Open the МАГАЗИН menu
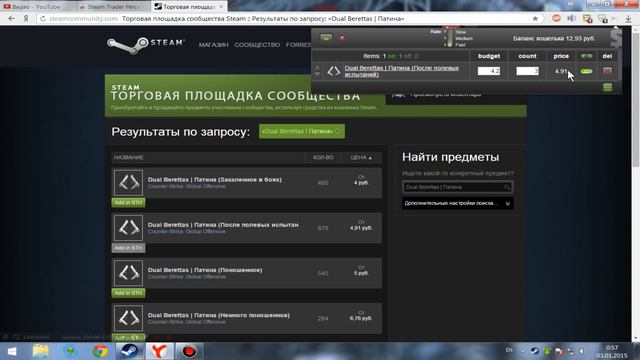Viewport: 640px width, 360px height. [x=213, y=44]
